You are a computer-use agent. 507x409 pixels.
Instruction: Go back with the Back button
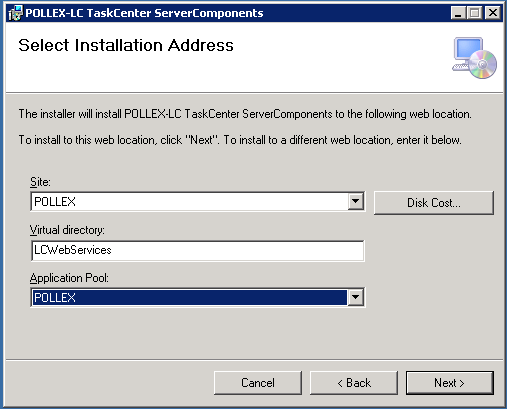coord(354,383)
